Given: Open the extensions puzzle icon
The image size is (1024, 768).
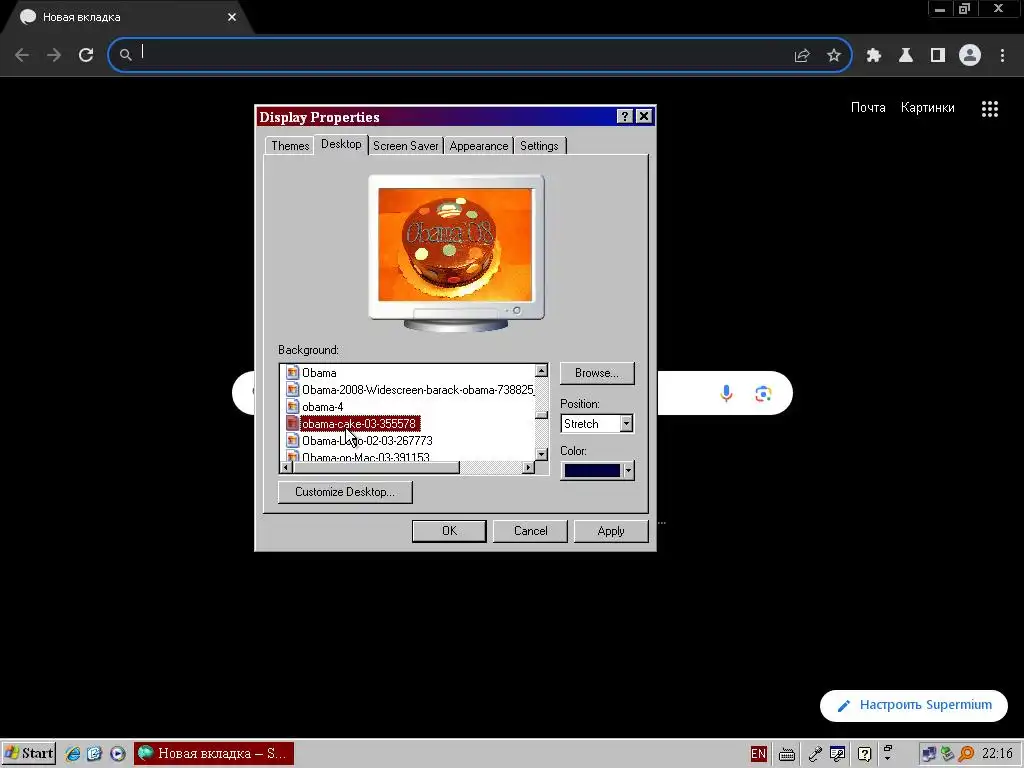Looking at the screenshot, I should [x=874, y=56].
